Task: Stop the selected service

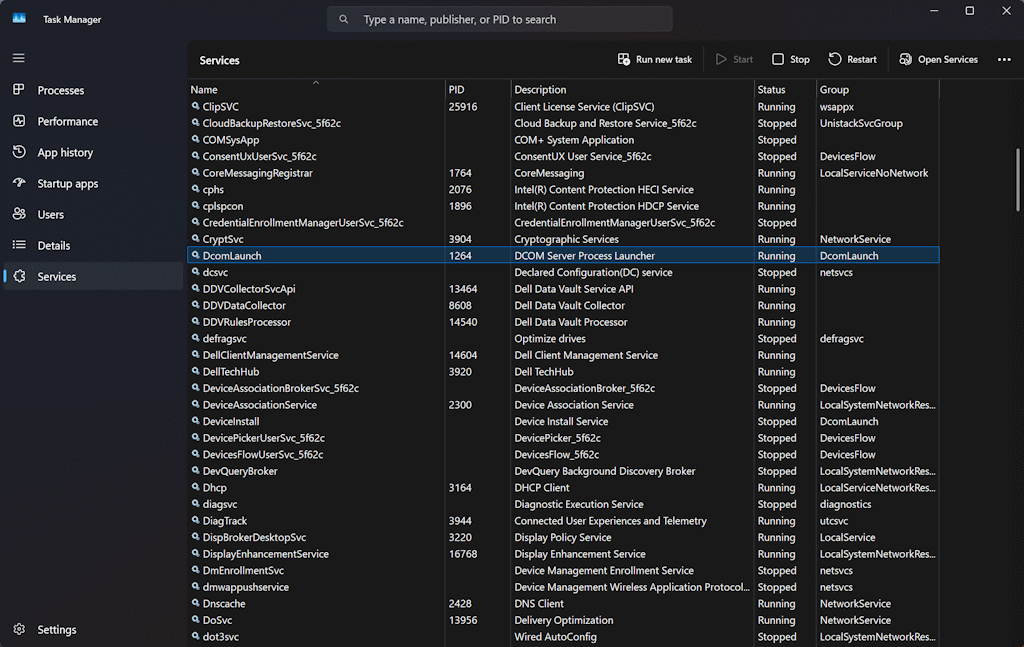Action: pyautogui.click(x=790, y=59)
